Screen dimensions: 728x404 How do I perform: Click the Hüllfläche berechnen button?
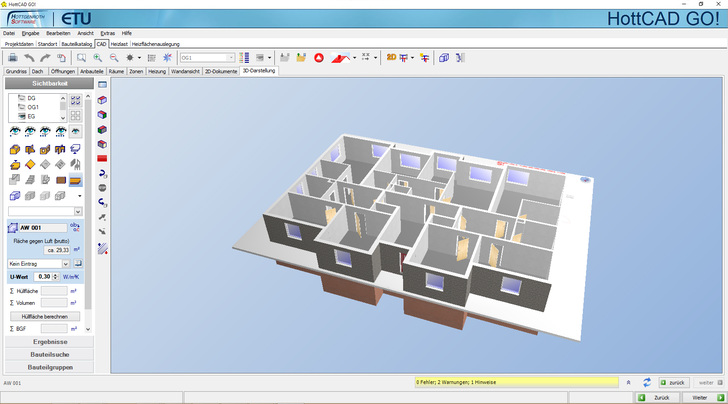[43, 315]
